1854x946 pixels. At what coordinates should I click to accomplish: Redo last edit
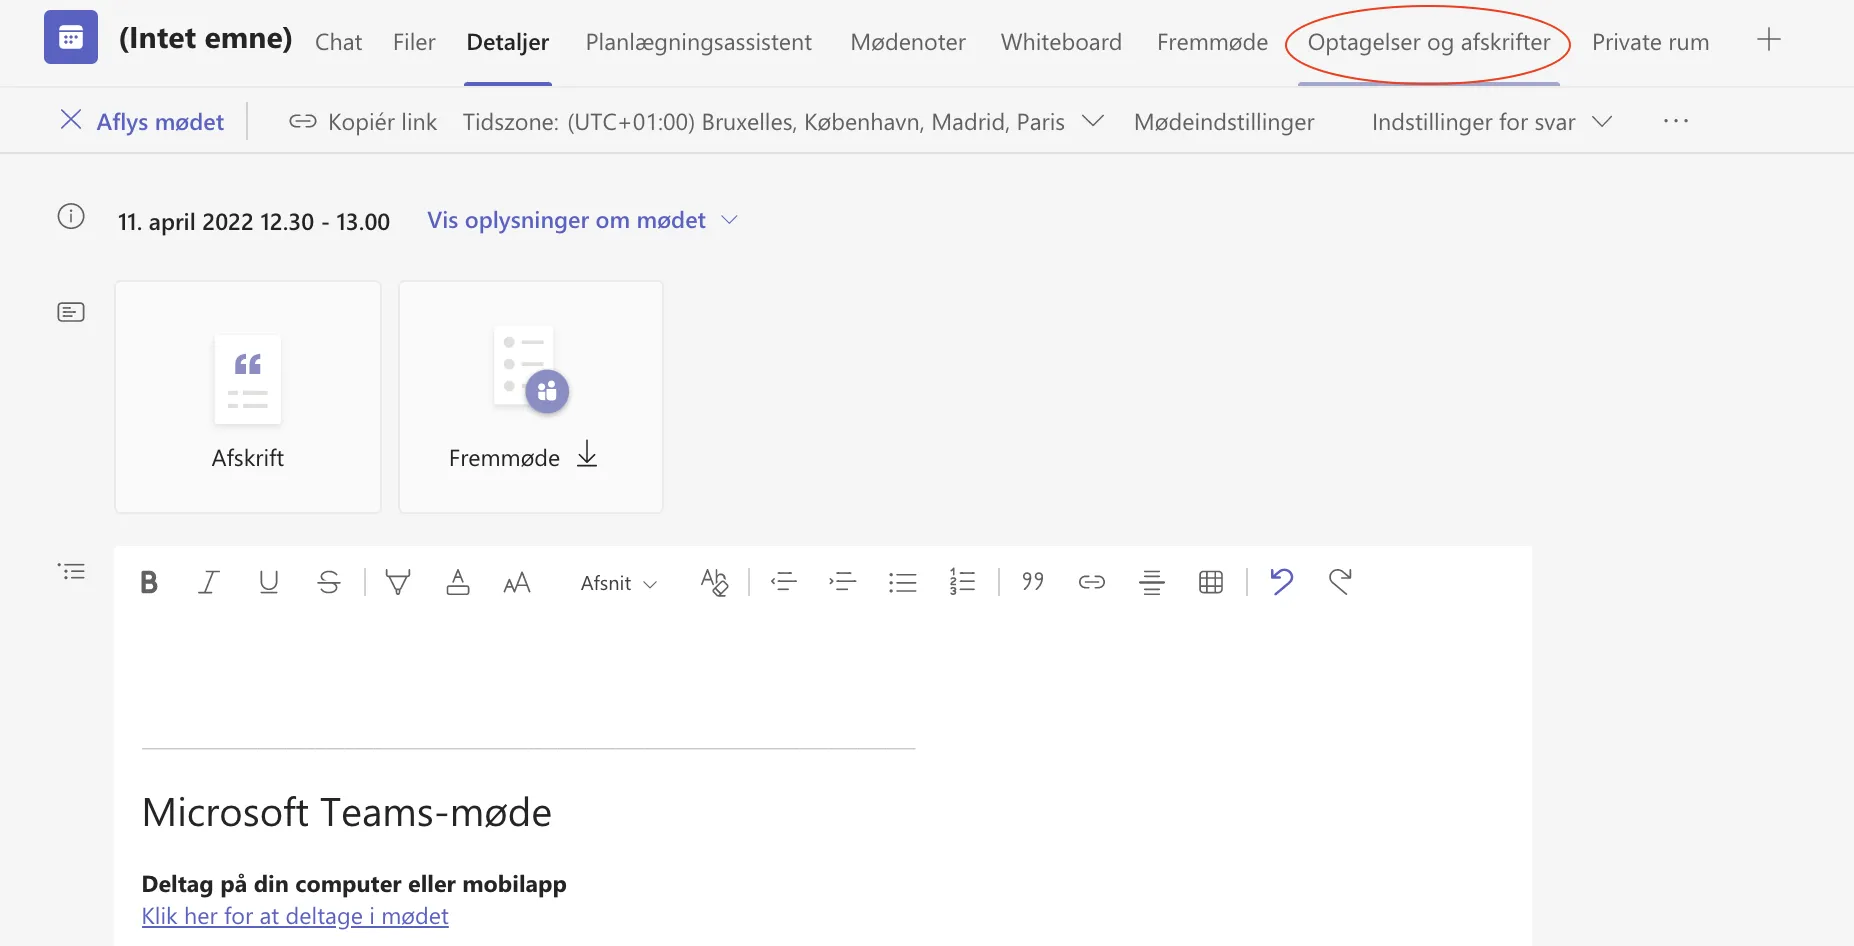1341,581
